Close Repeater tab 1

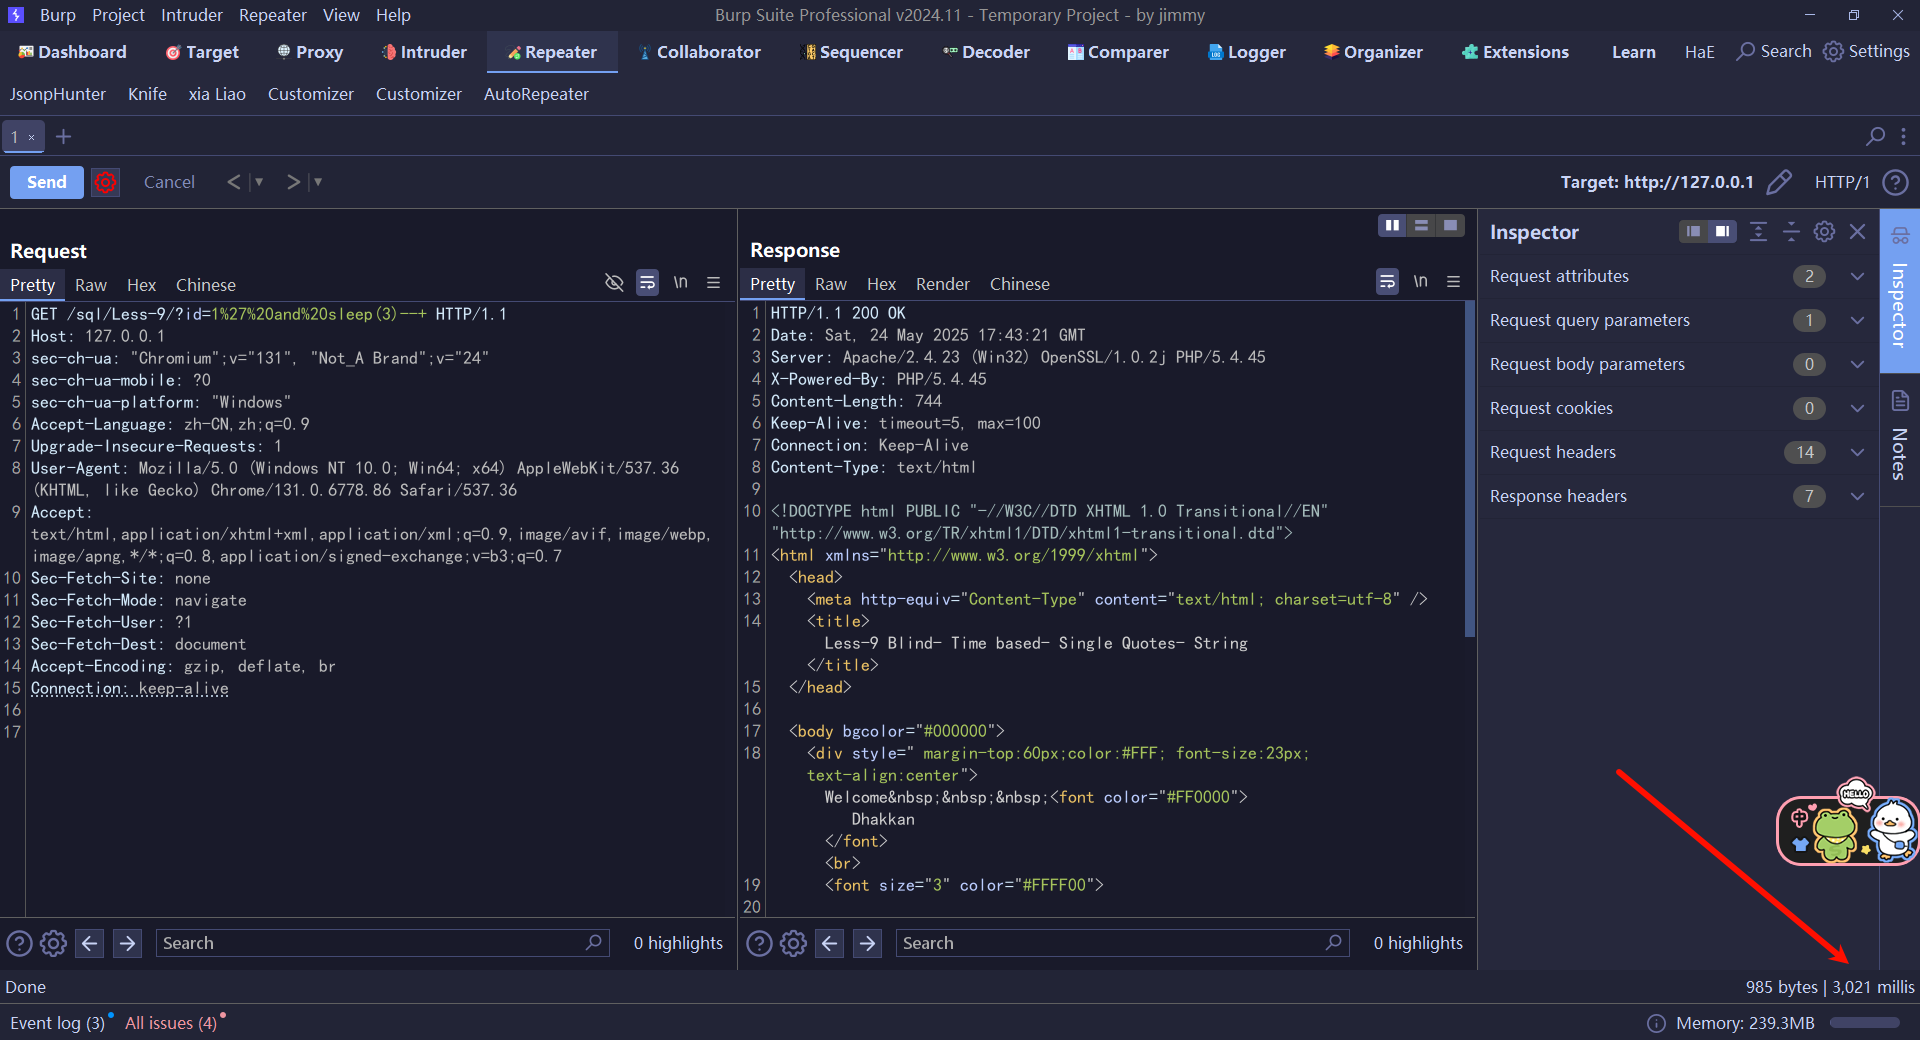pyautogui.click(x=32, y=137)
